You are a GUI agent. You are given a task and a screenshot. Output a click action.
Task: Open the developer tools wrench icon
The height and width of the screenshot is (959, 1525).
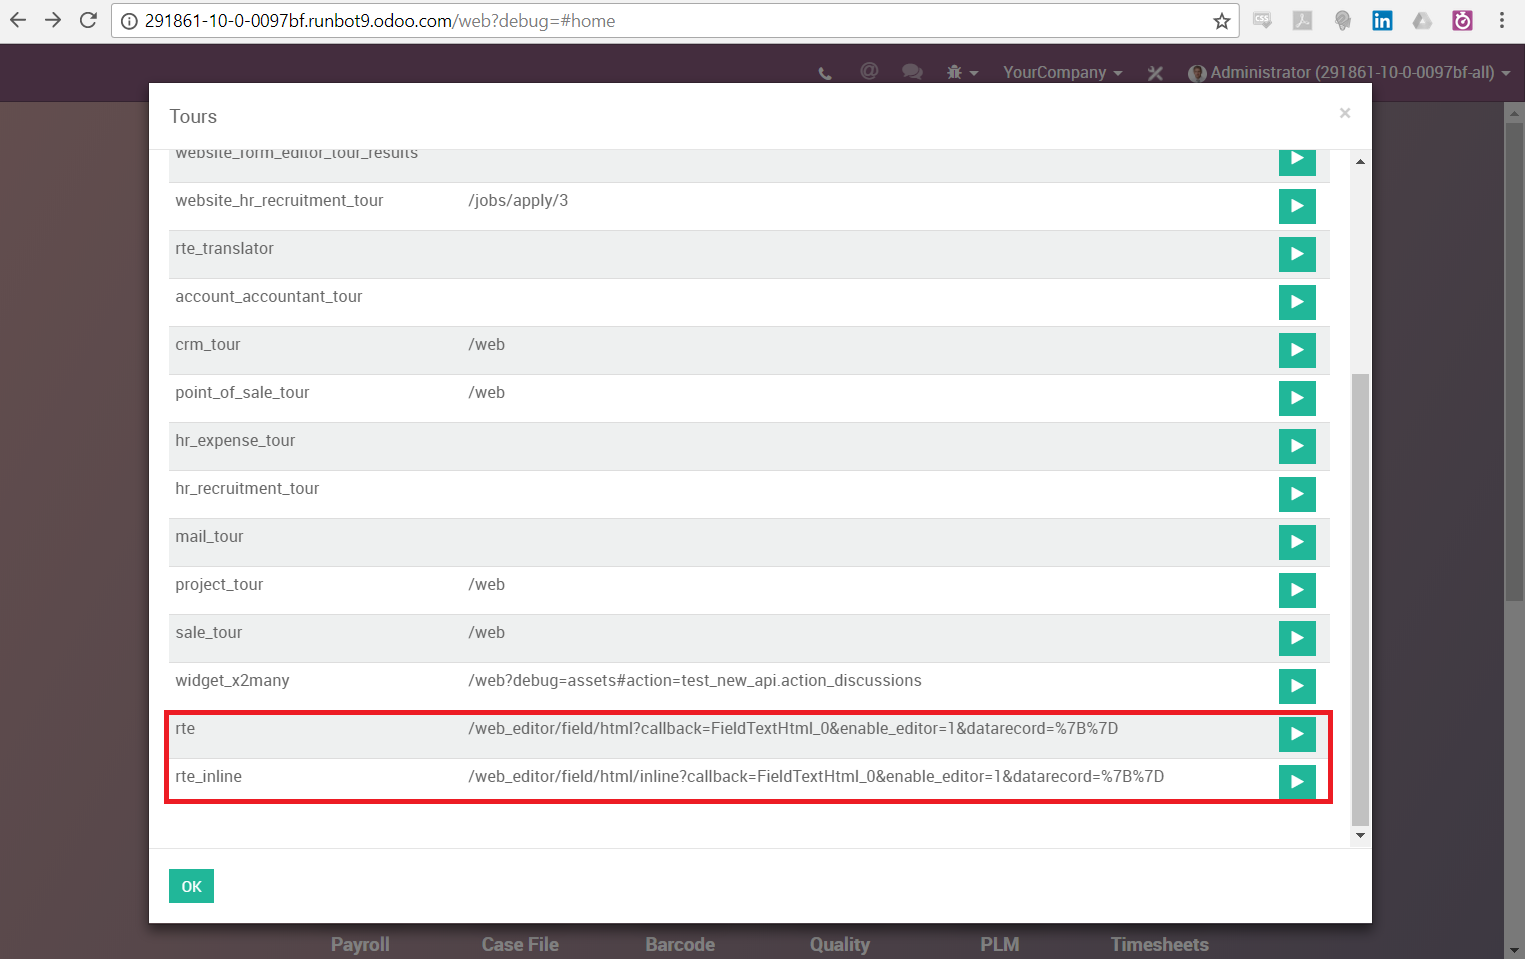(1155, 72)
